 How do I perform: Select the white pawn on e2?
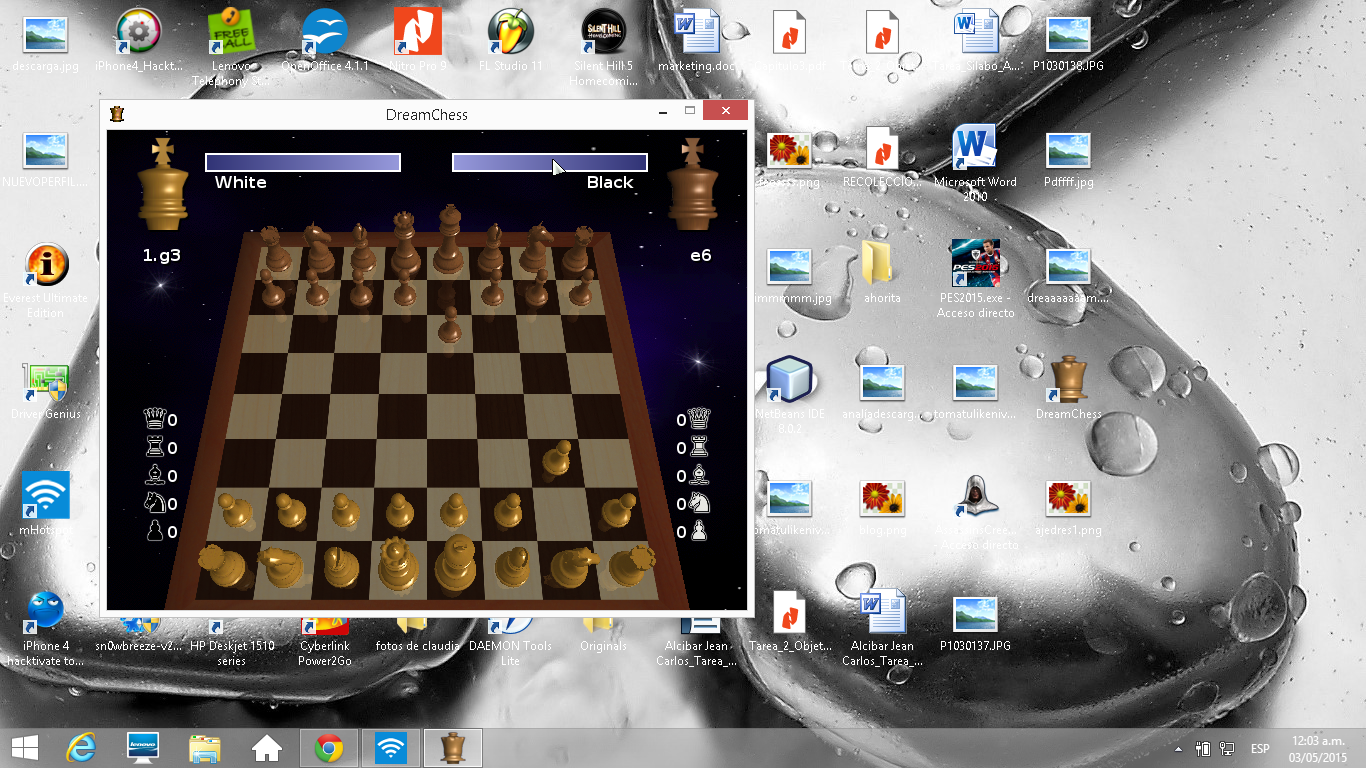pyautogui.click(x=454, y=510)
